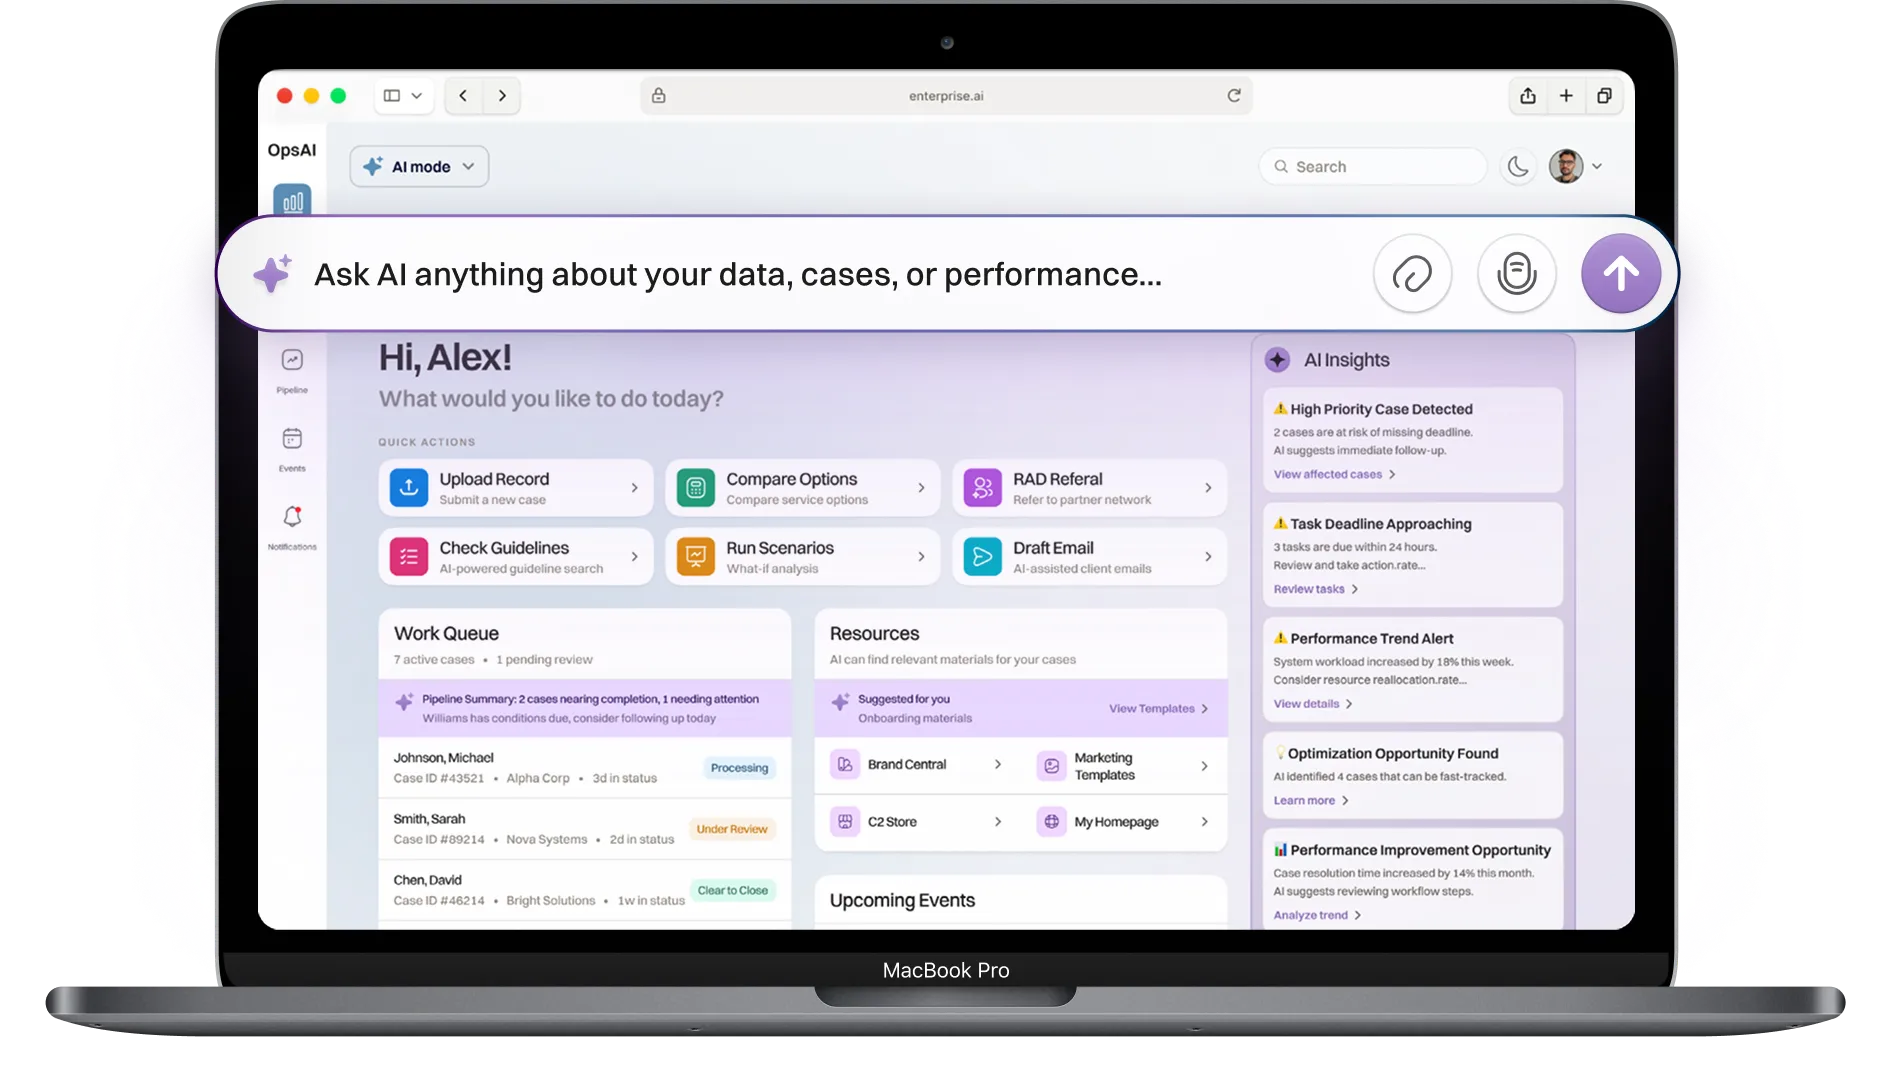This screenshot has height=1085, width=1896.
Task: Open the Draft Email quick action
Action: tap(1088, 556)
